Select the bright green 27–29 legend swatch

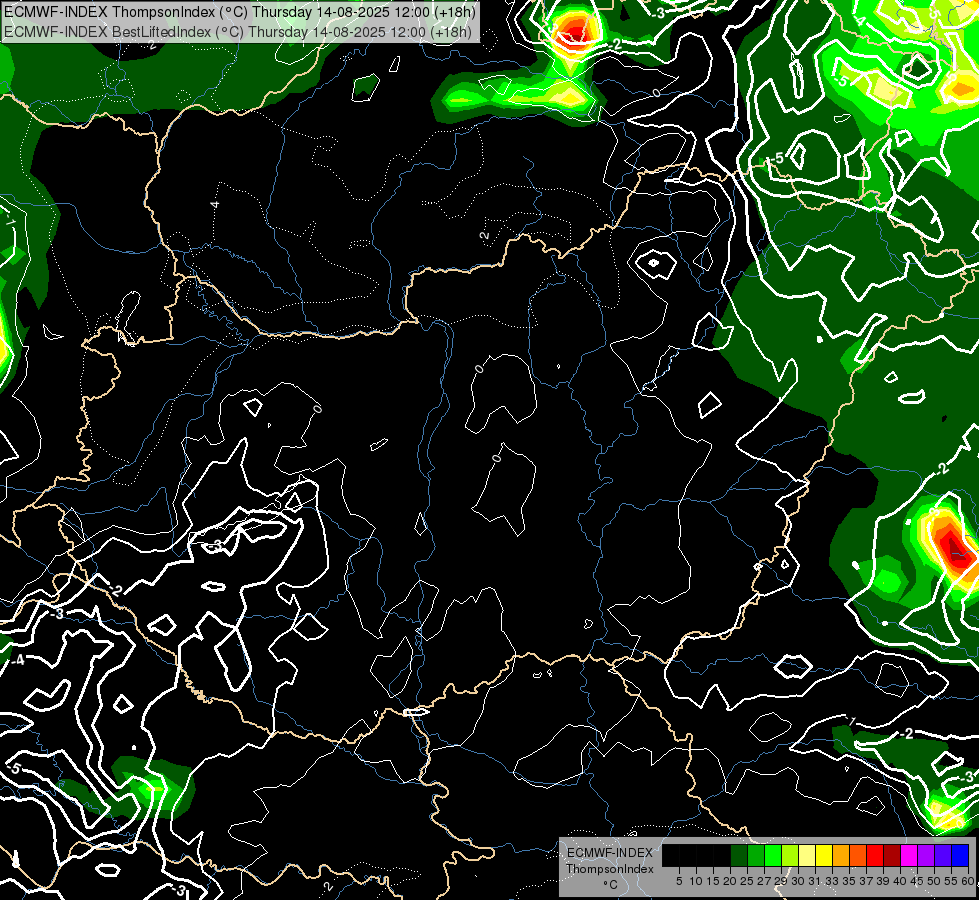coord(773,856)
